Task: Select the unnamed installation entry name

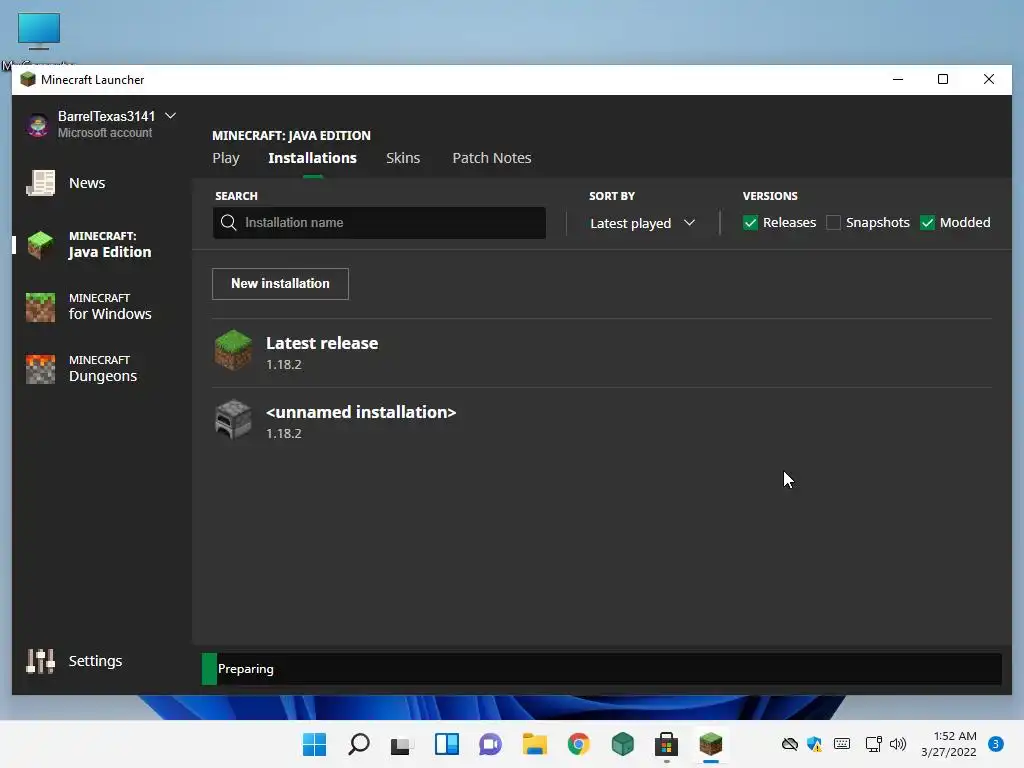Action: 361,412
